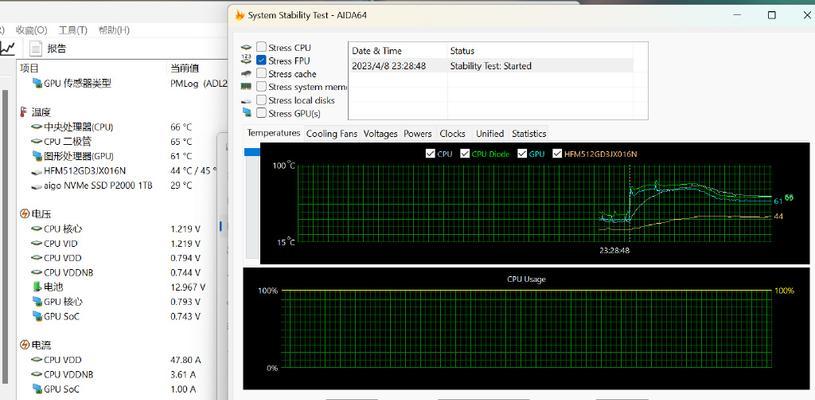Click icon next to CPU VID
Image resolution: width=815 pixels, height=400 pixels.
[x=37, y=243]
